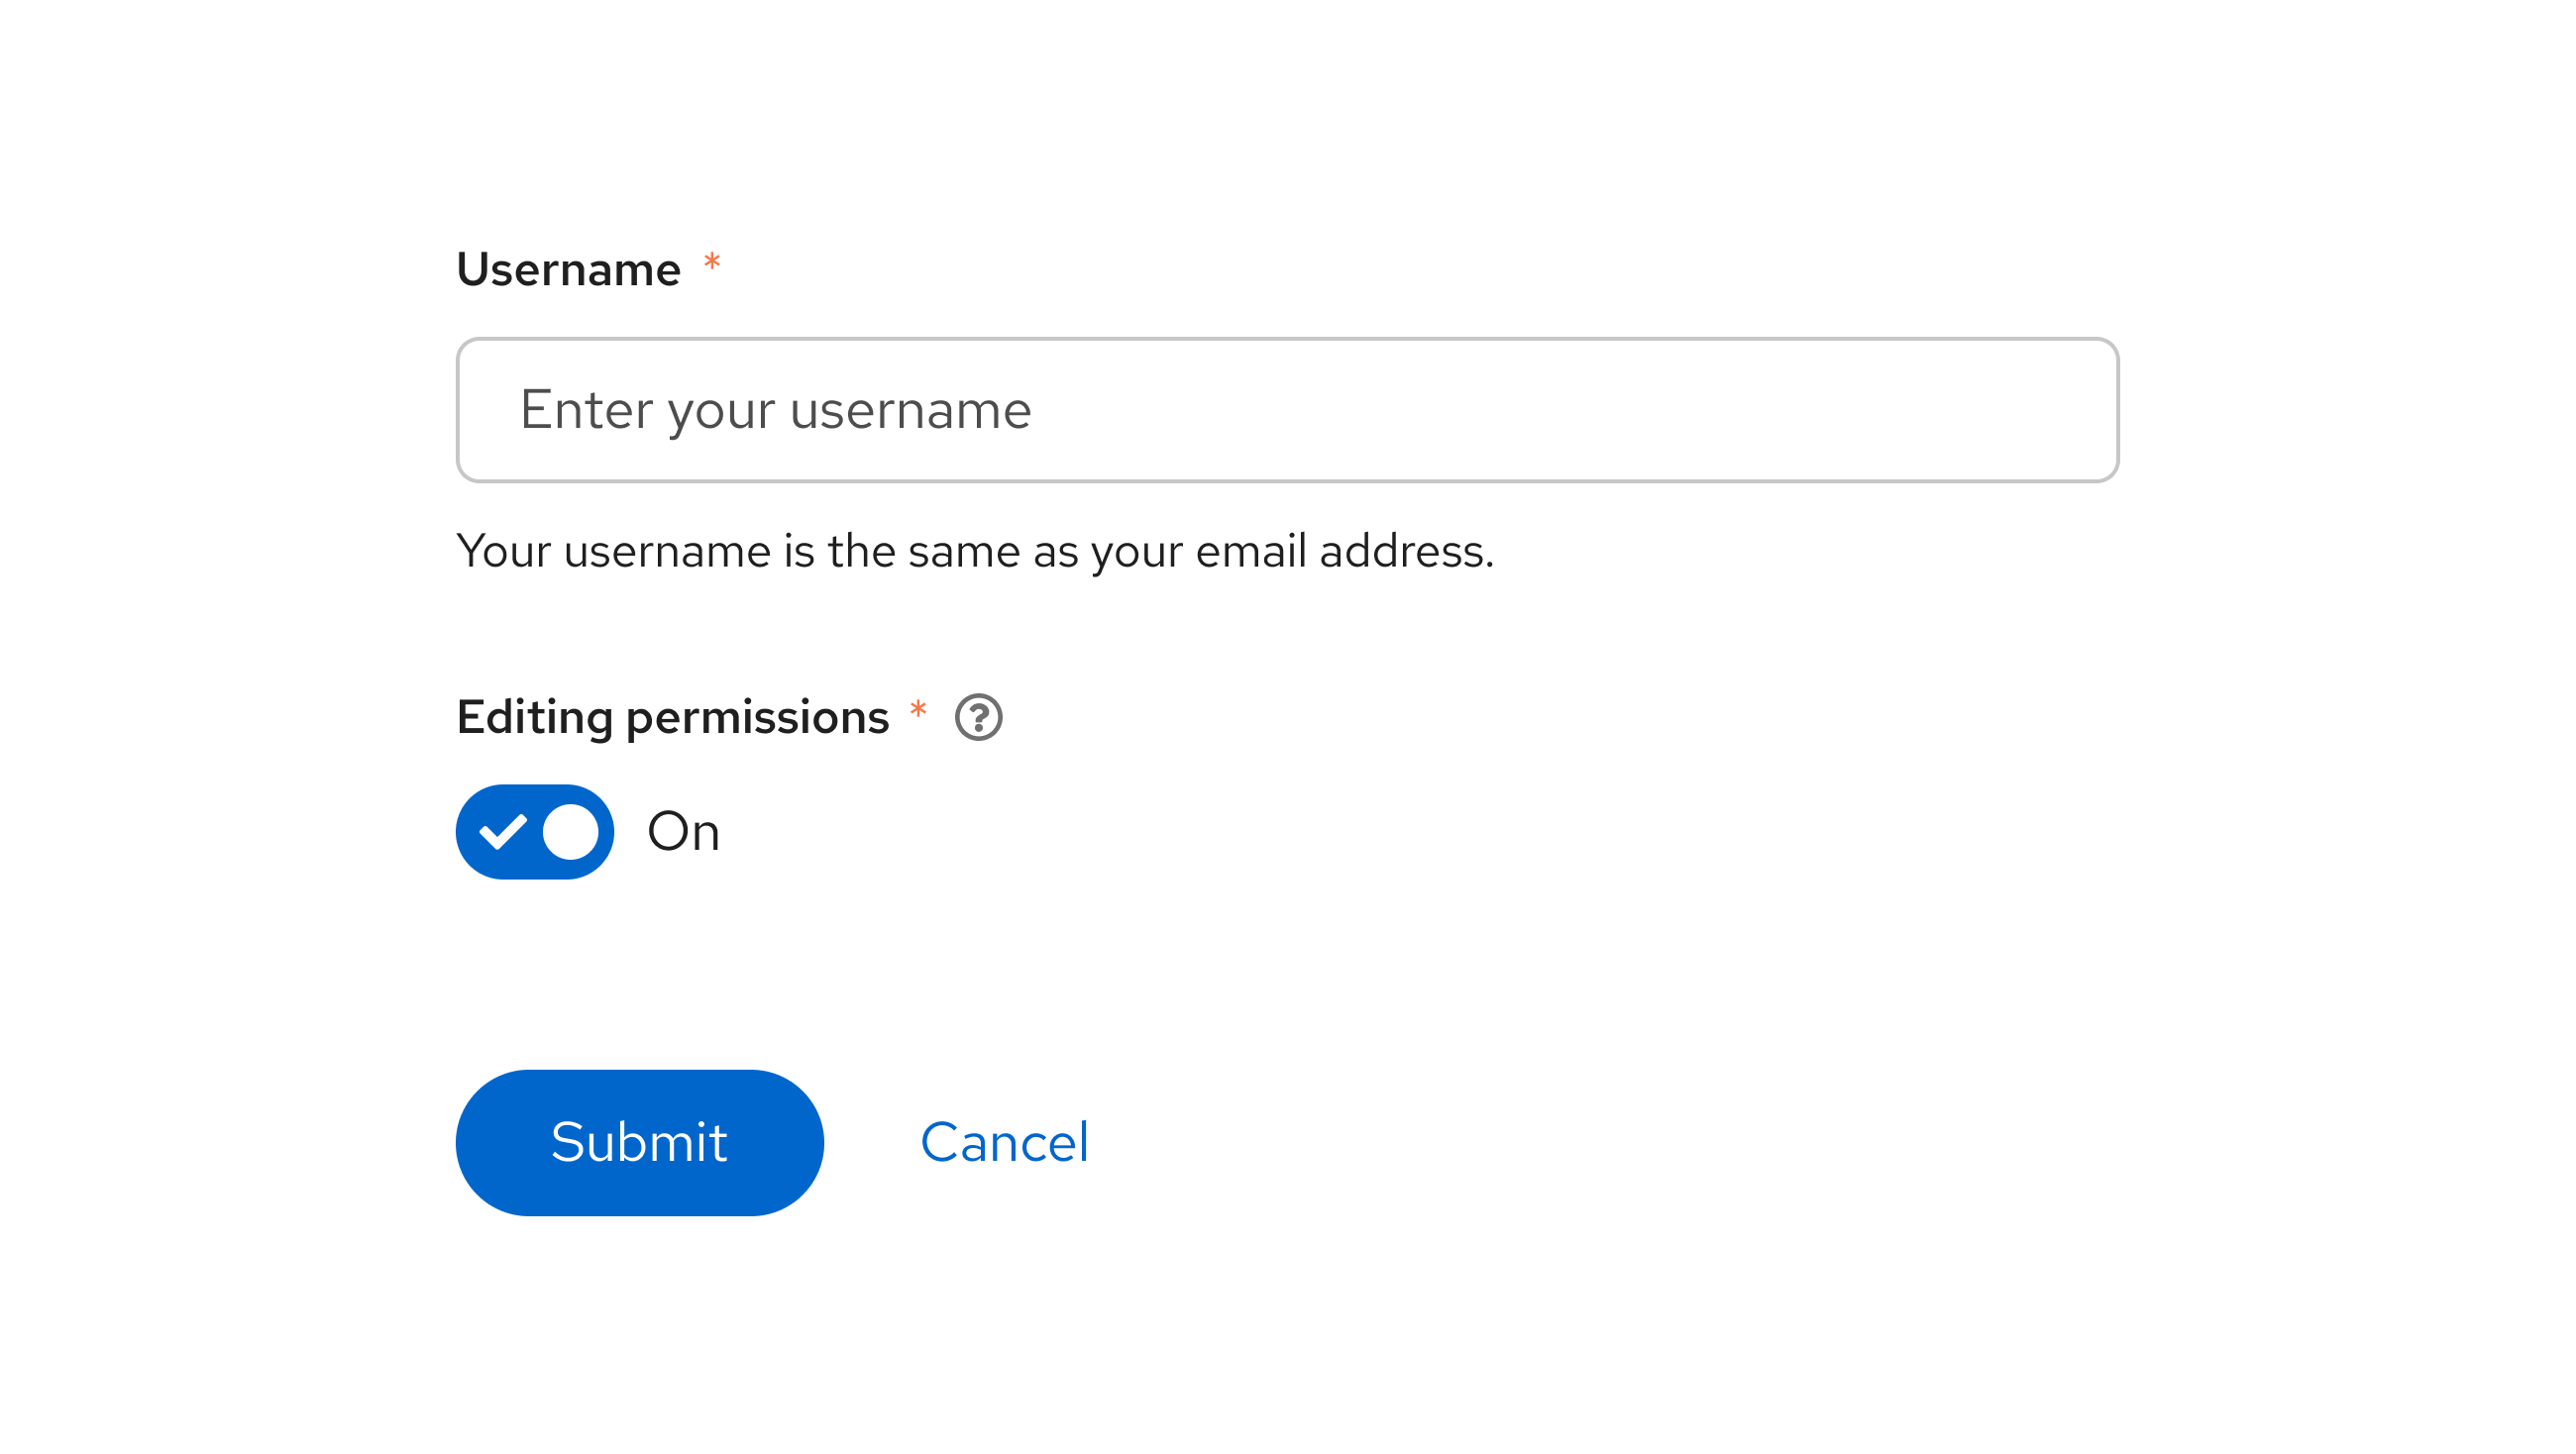The image size is (2576, 1454).
Task: Click the helper text about email address
Action: 974,549
